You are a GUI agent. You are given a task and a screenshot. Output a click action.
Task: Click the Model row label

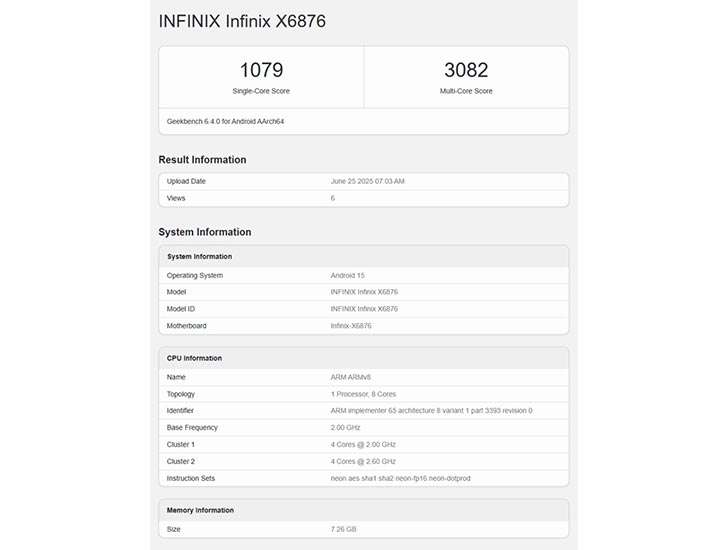[x=176, y=292]
